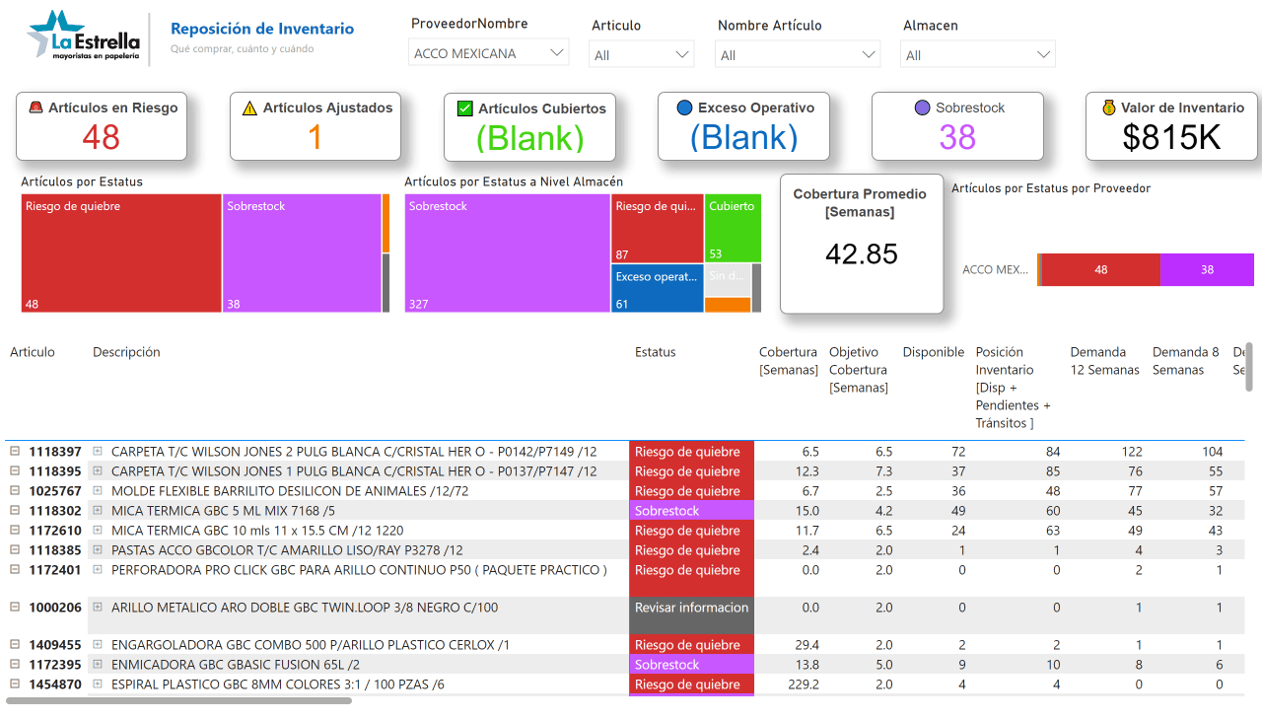Click purple 38 bar segment for ACCO MEX...
The width and height of the screenshot is (1262, 720).
click(1207, 270)
